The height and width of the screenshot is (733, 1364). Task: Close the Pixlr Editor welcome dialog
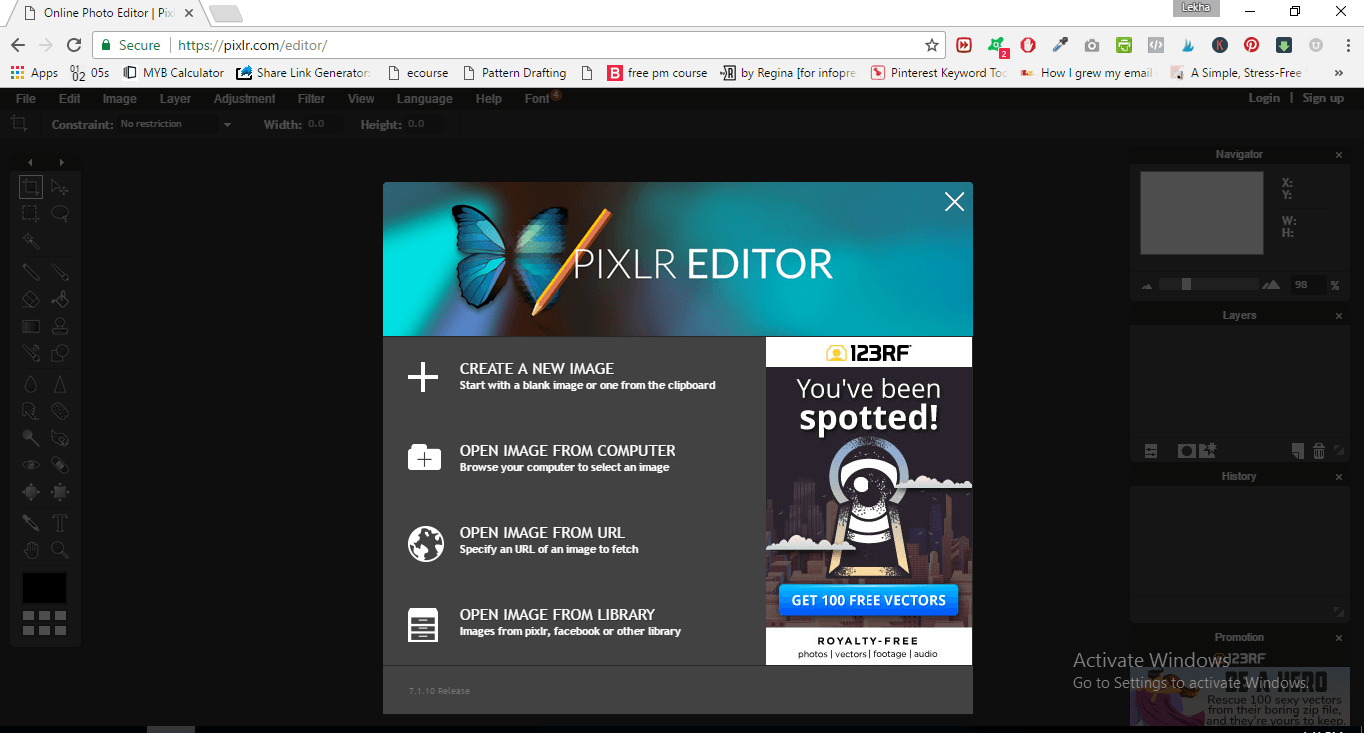pyautogui.click(x=954, y=202)
